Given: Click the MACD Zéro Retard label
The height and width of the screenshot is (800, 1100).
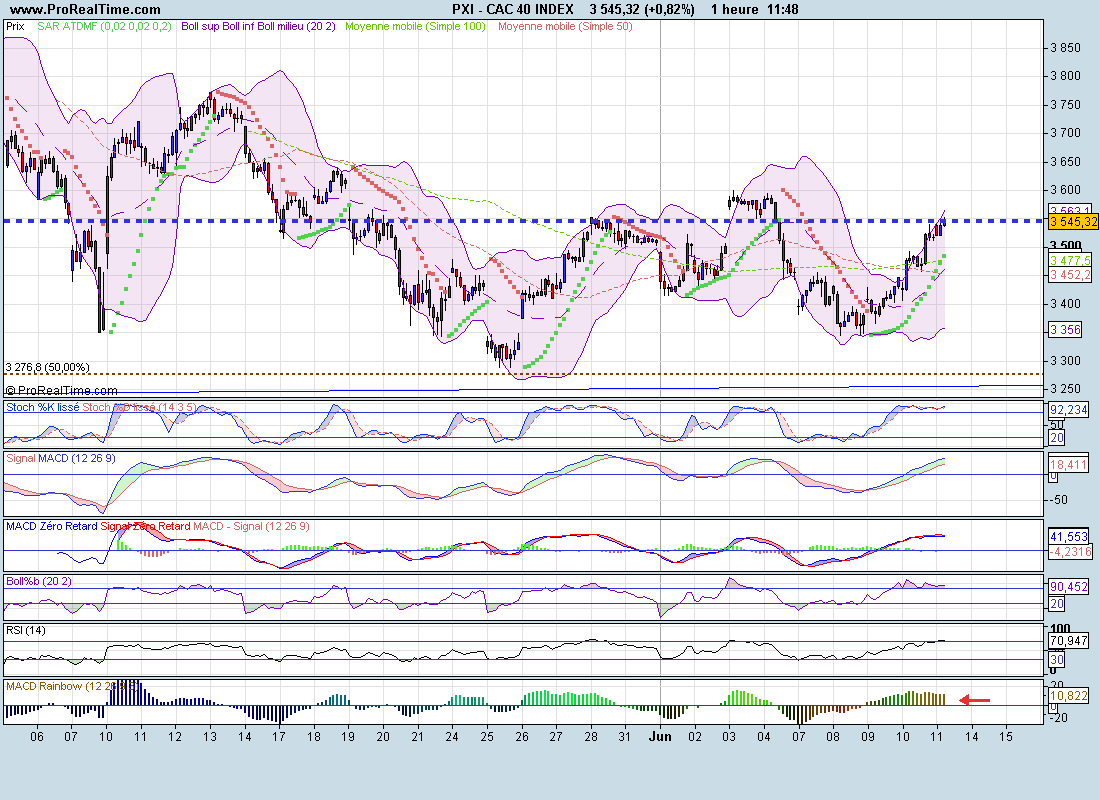Looking at the screenshot, I should click(x=51, y=526).
